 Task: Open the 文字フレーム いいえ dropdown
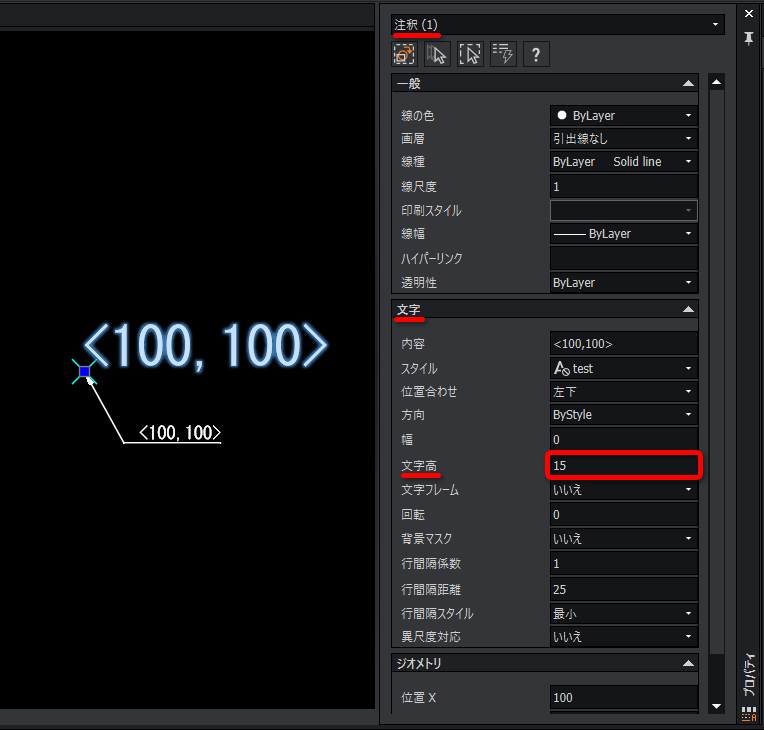pos(624,490)
